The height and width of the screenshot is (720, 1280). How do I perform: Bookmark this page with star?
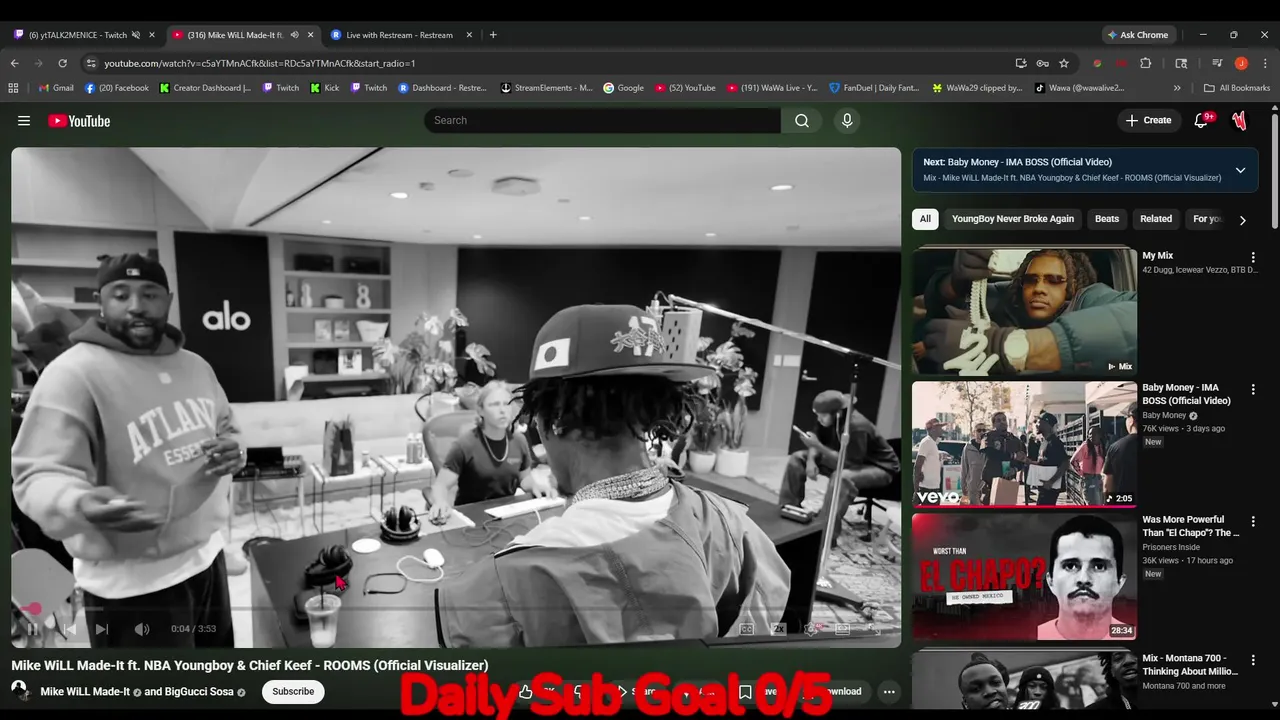(x=1064, y=63)
